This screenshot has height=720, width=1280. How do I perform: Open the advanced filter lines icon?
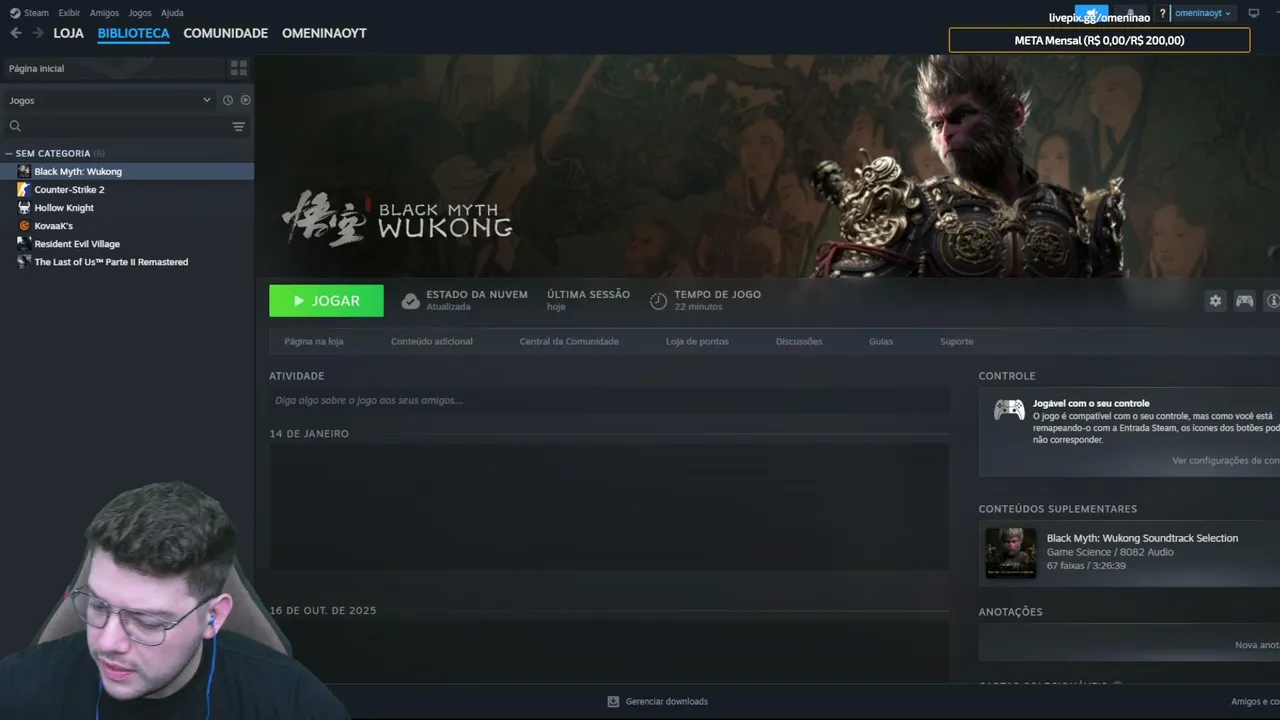point(238,126)
